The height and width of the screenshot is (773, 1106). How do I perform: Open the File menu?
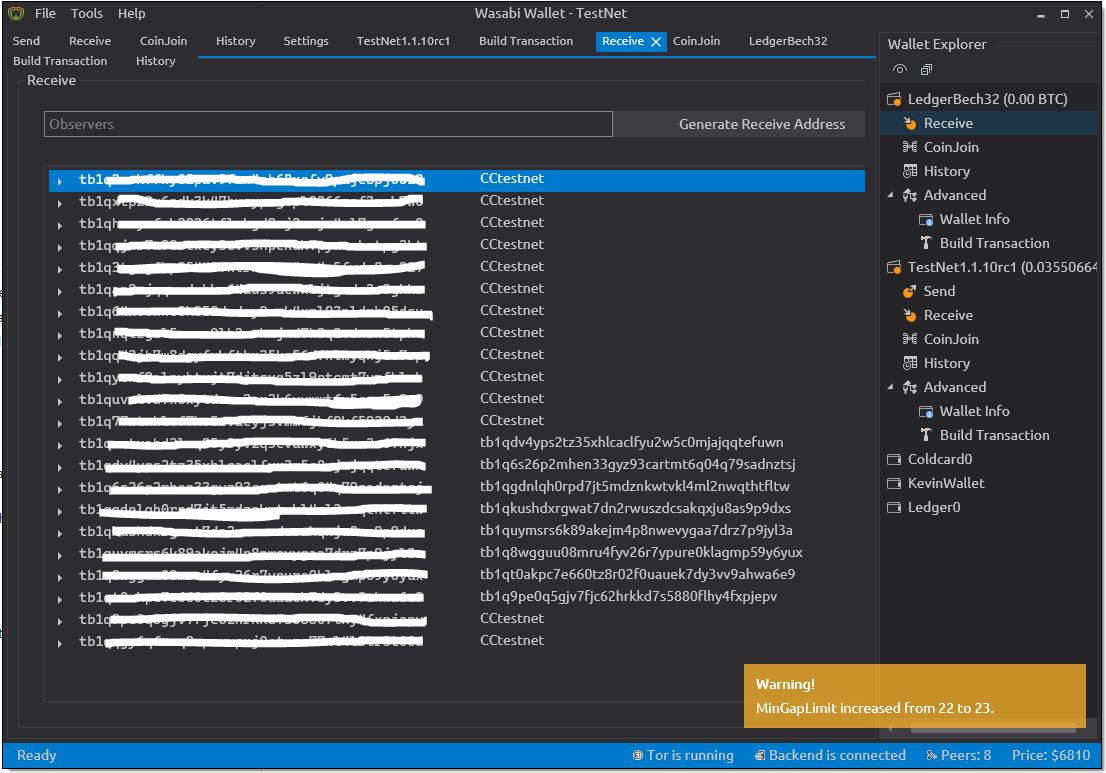[45, 13]
